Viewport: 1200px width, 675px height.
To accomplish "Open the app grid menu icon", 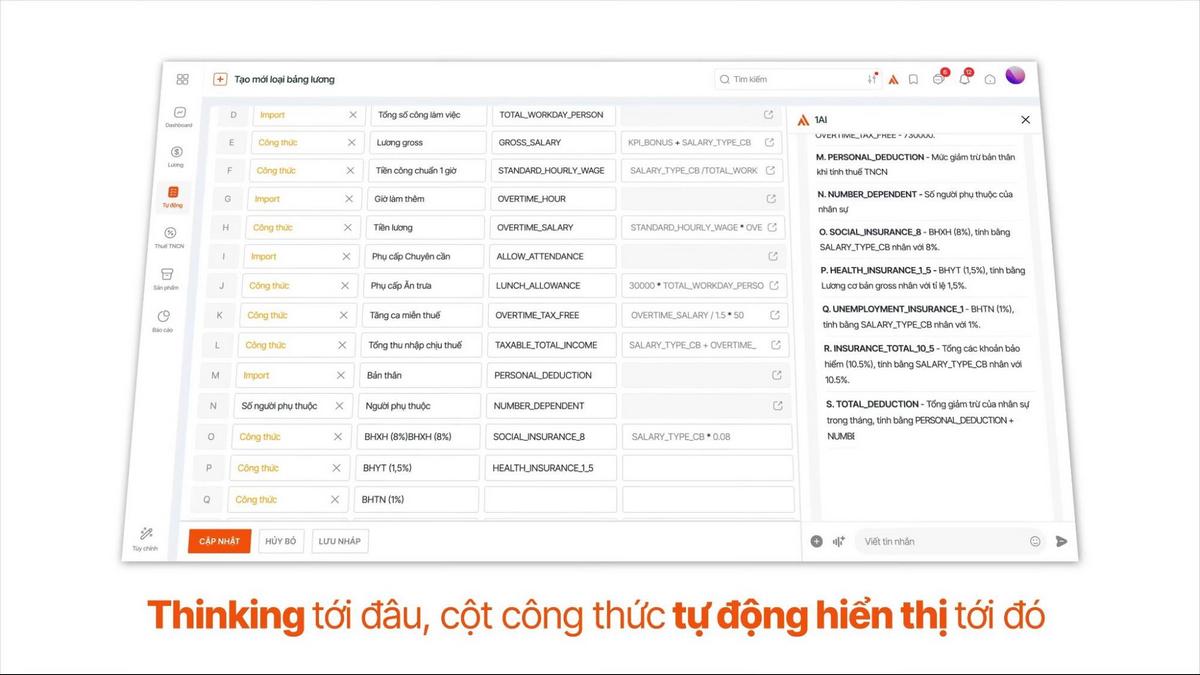I will point(182,79).
